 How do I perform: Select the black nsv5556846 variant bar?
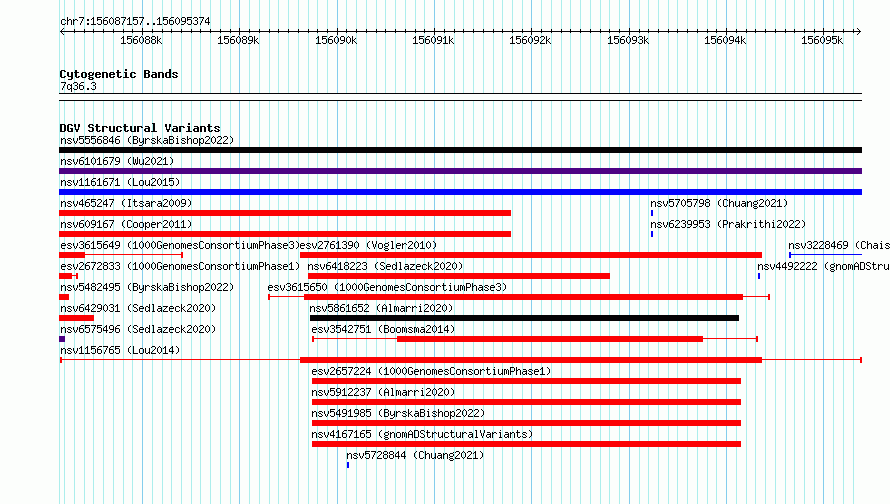pyautogui.click(x=460, y=150)
